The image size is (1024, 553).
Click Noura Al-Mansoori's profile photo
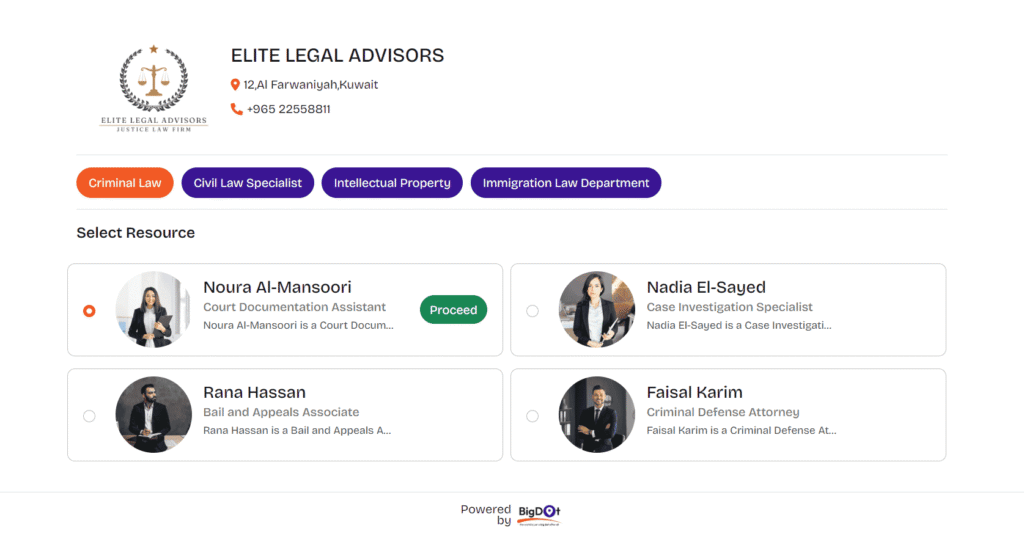tap(153, 310)
